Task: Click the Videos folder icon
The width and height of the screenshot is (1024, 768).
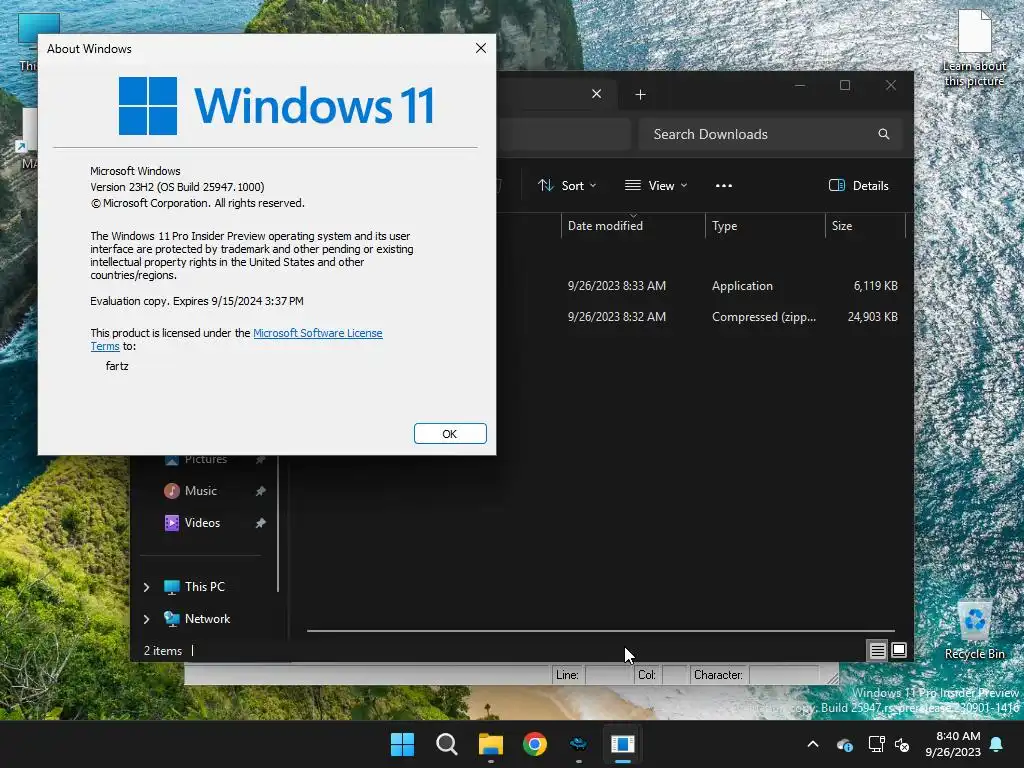Action: (172, 523)
